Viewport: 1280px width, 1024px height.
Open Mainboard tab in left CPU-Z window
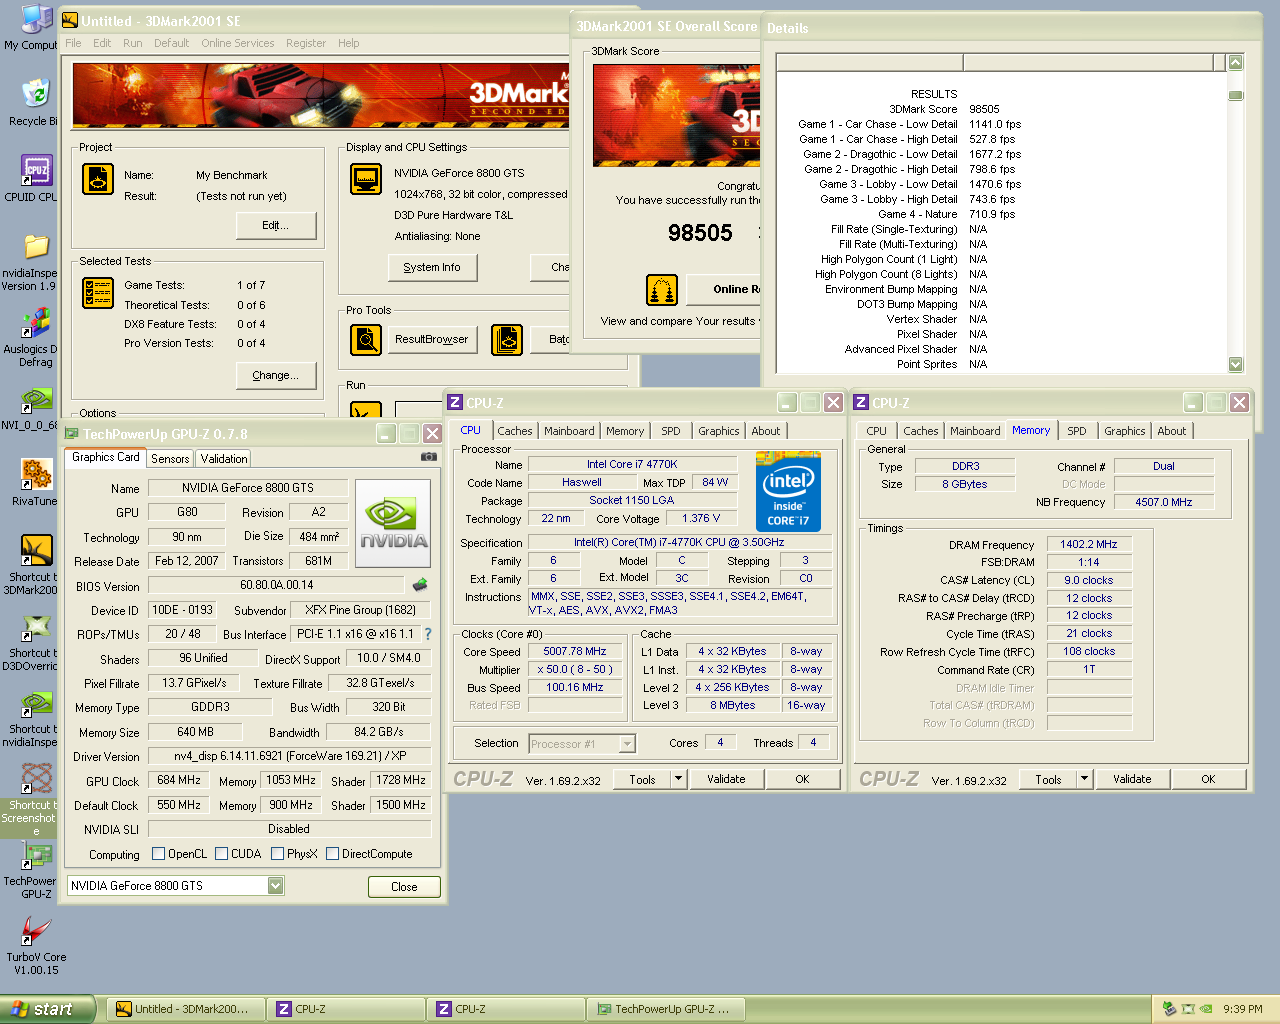tap(569, 431)
